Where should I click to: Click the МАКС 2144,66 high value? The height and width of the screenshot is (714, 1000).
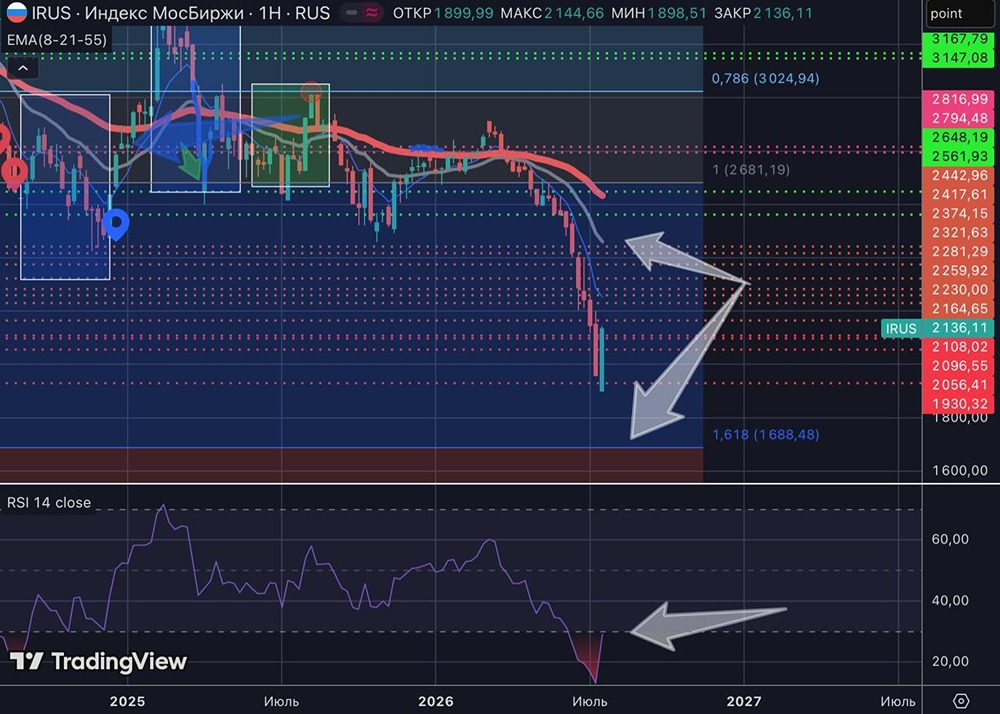(x=552, y=13)
